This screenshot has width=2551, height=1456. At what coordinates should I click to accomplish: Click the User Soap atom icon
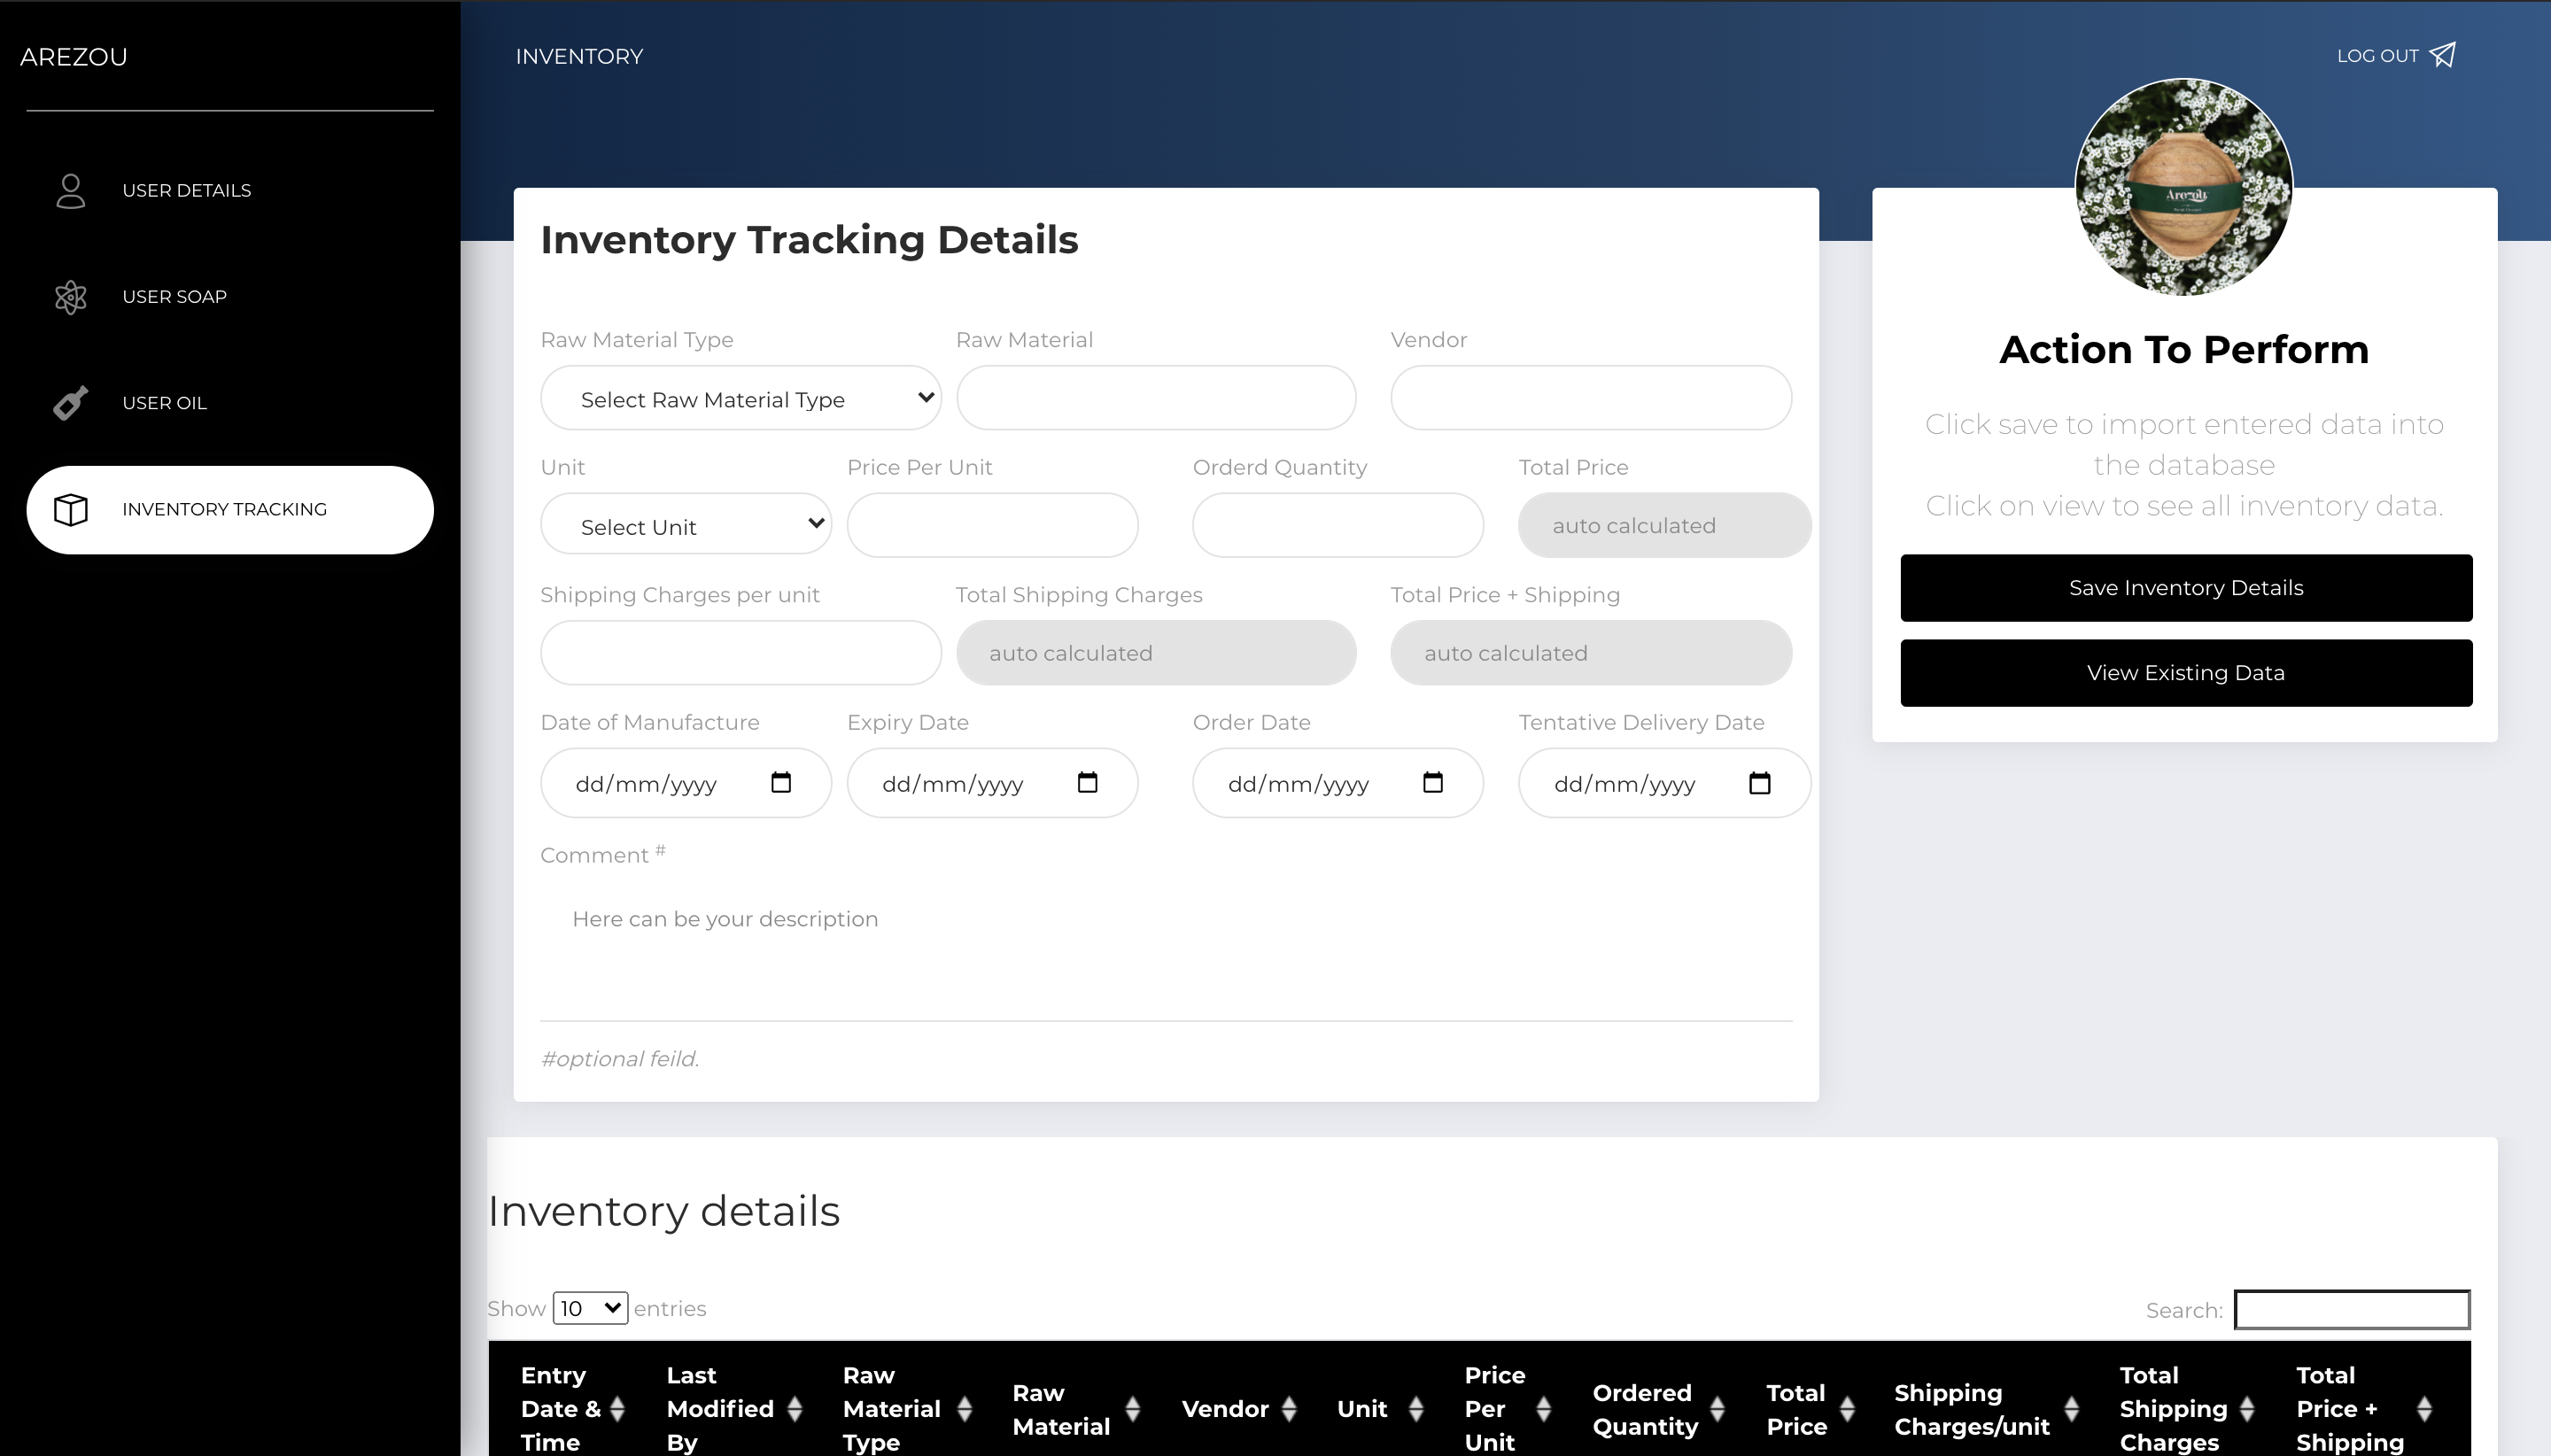coord(70,297)
